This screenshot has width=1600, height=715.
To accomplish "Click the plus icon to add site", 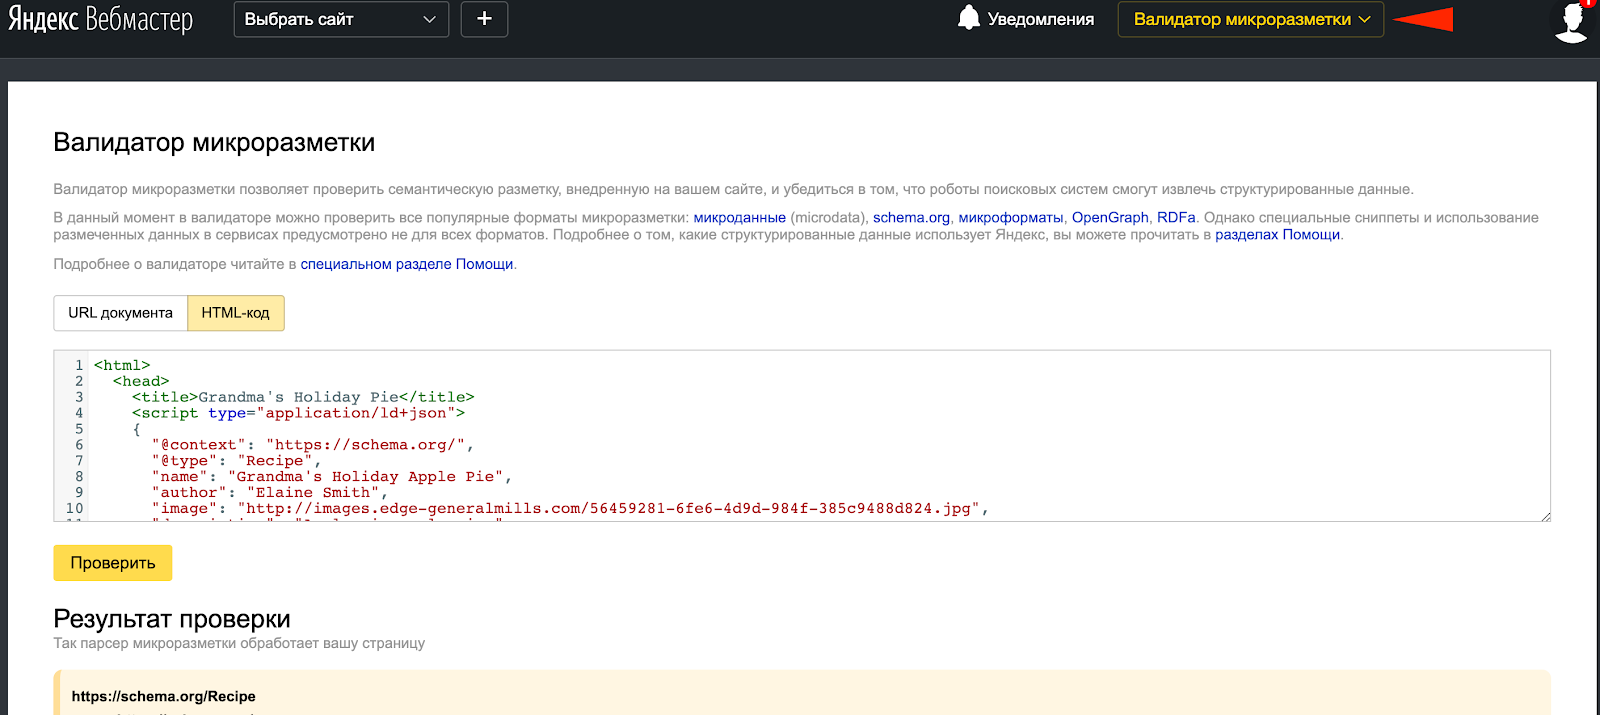I will tap(484, 19).
